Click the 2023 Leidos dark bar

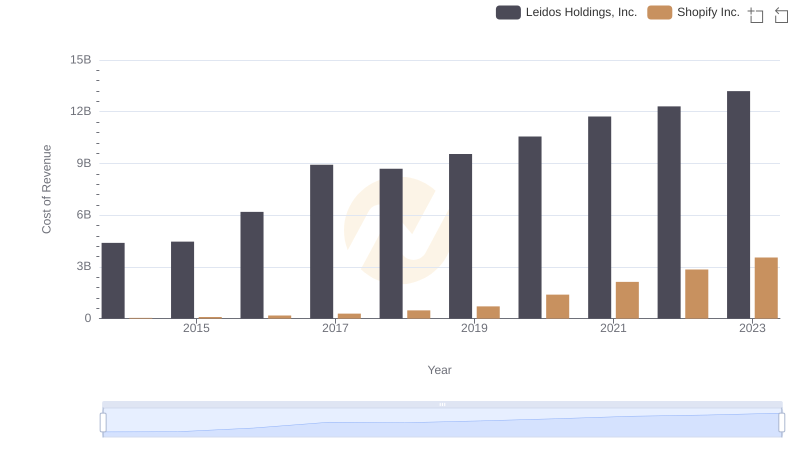click(738, 204)
